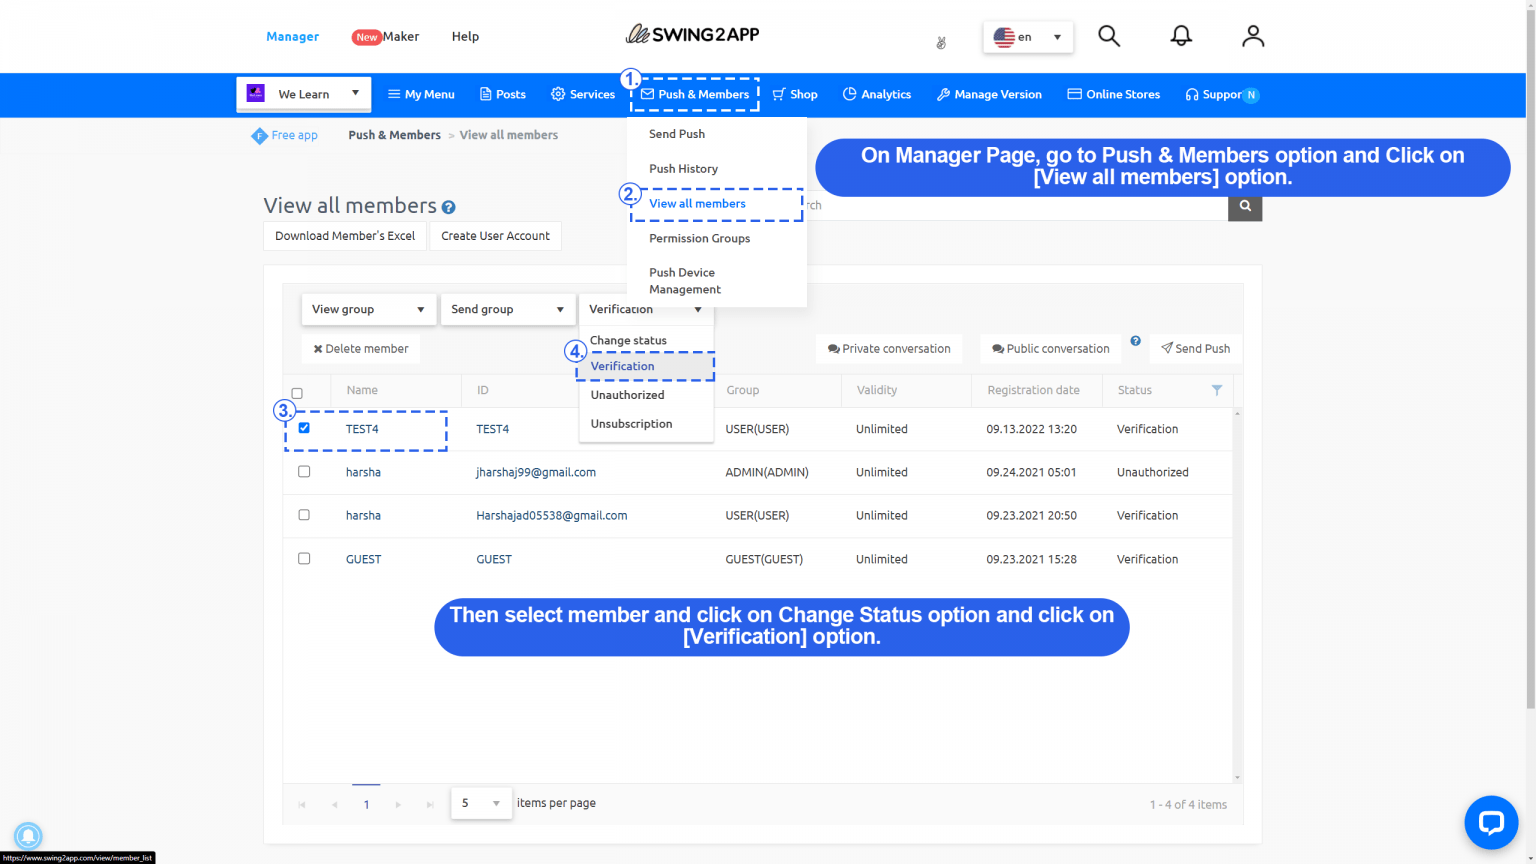Screen dimensions: 1536x864
Task: Open the search magnifier in the top bar
Action: pos(1109,36)
